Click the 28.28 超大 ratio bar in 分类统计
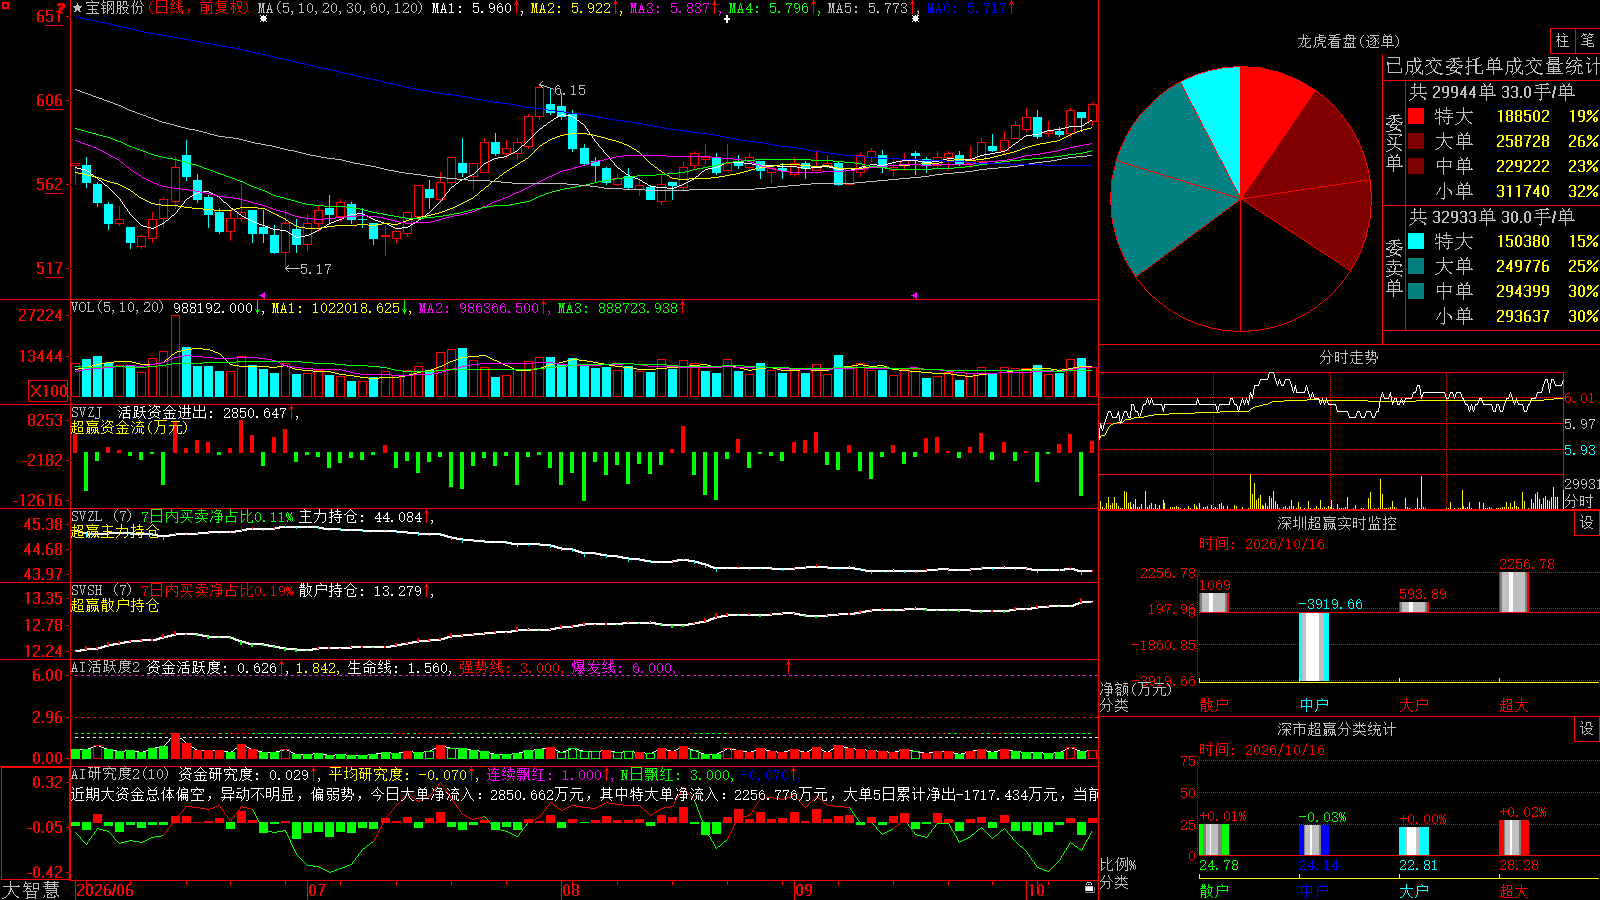Screen dimensions: 1600x900 point(1514,838)
